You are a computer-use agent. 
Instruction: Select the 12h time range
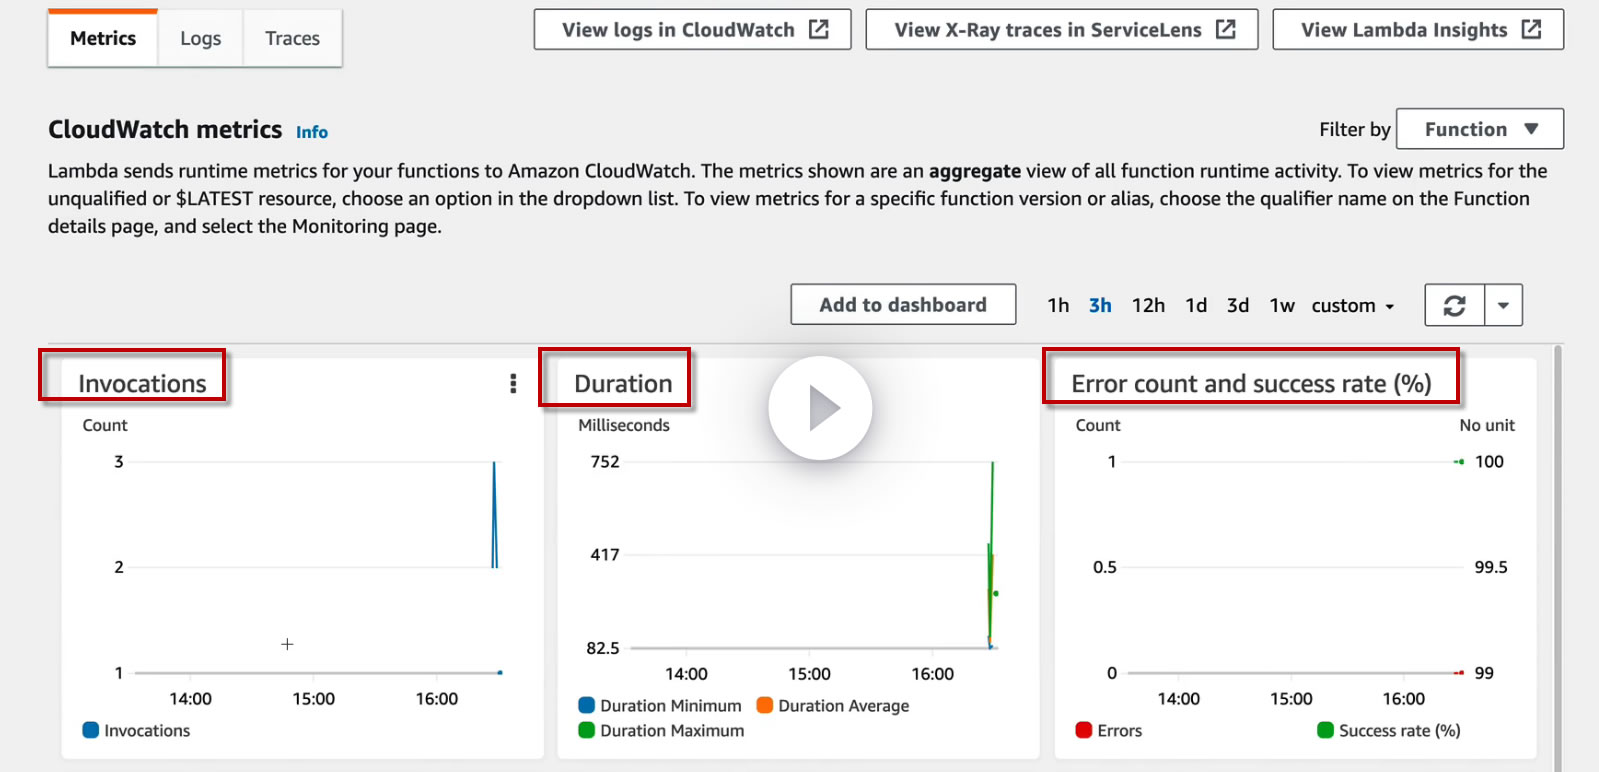[1148, 305]
